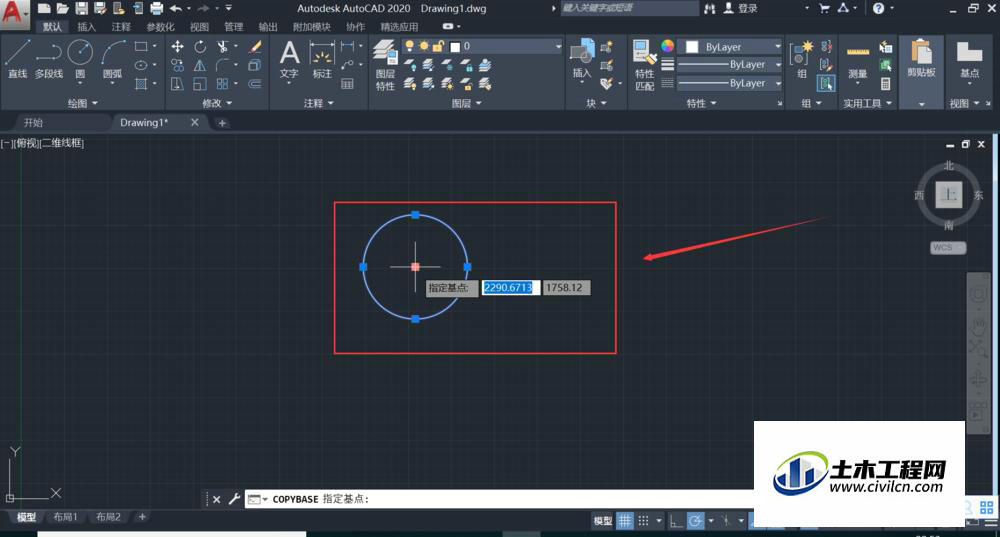Expand the Draw (绘图) panel

[x=83, y=103]
